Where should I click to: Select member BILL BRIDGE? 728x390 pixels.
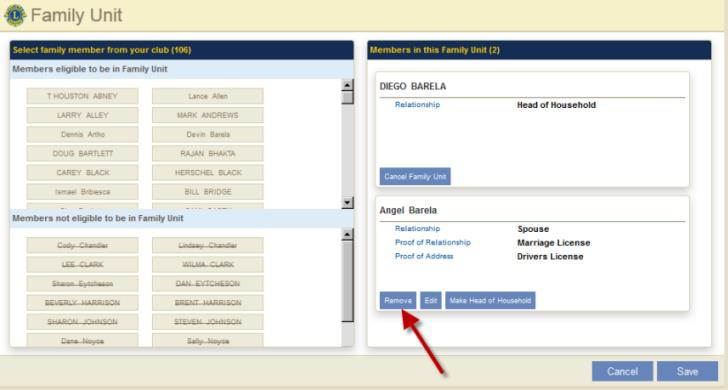[208, 191]
